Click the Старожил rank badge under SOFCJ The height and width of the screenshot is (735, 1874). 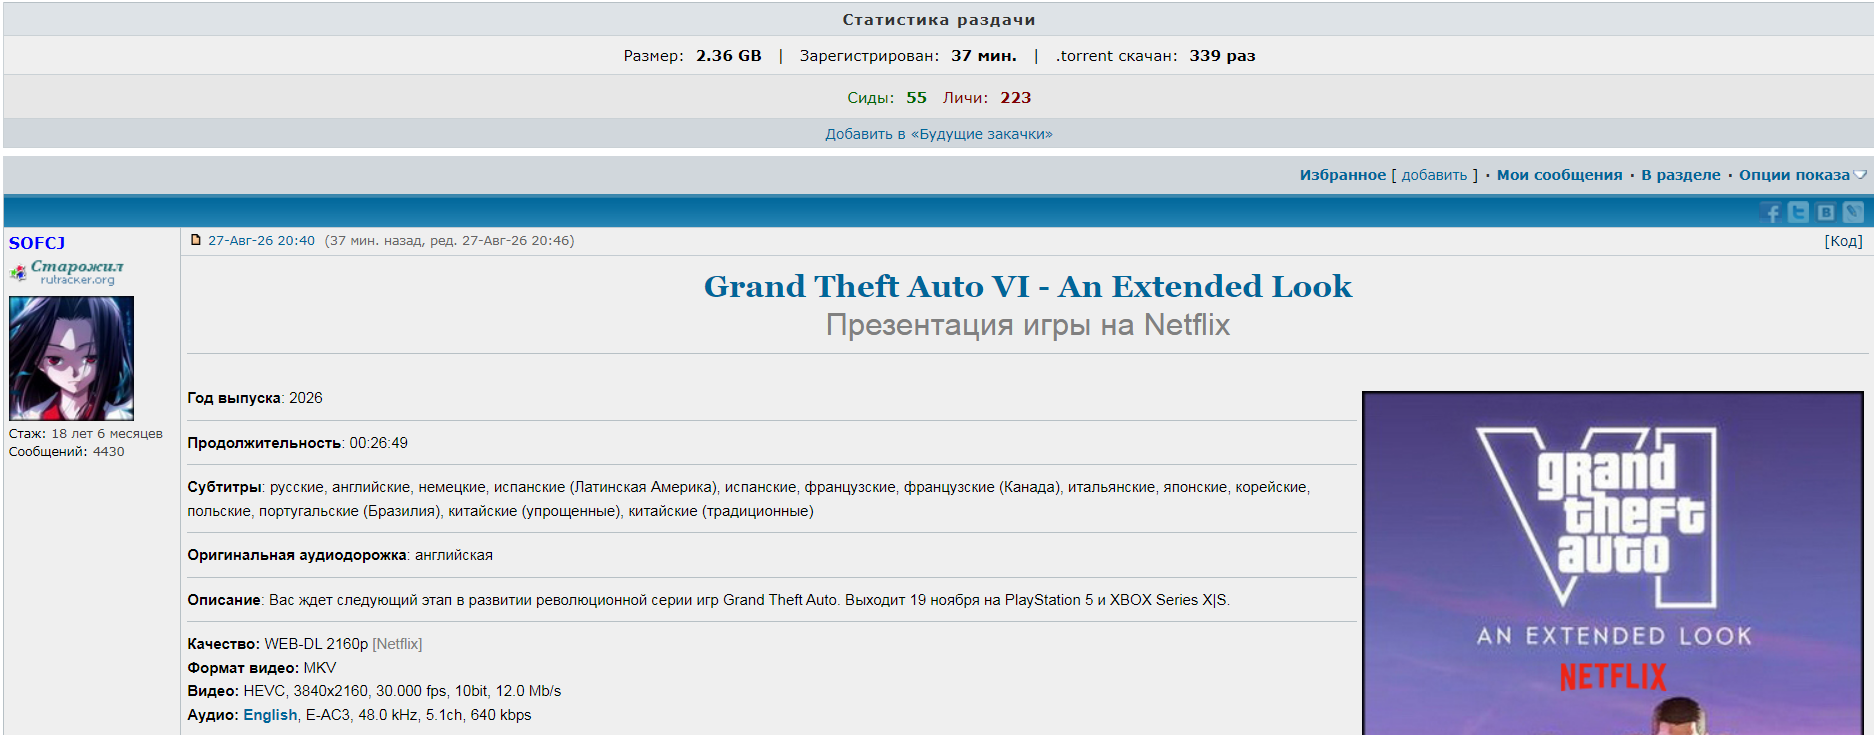(x=67, y=272)
